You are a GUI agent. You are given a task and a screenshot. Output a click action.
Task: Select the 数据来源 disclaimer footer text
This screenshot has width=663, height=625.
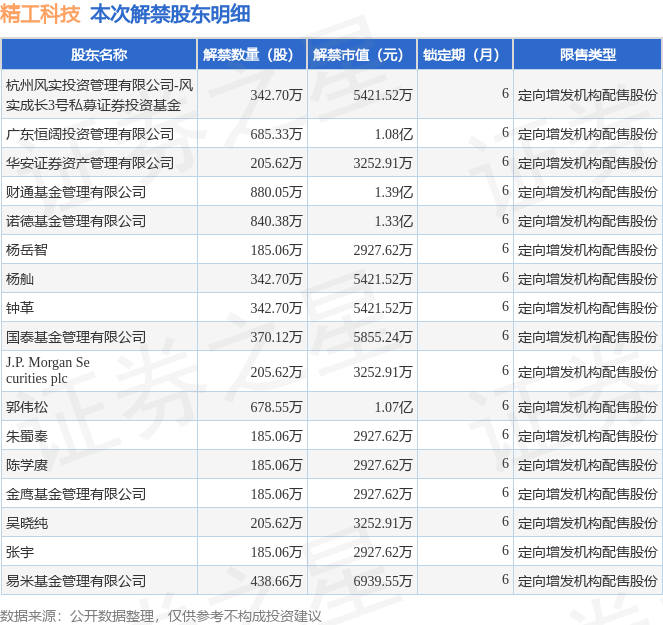click(161, 616)
